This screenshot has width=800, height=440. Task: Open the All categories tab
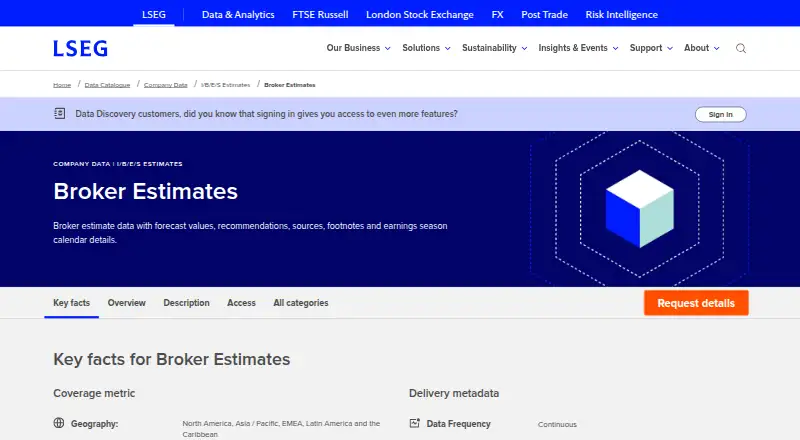coord(301,303)
